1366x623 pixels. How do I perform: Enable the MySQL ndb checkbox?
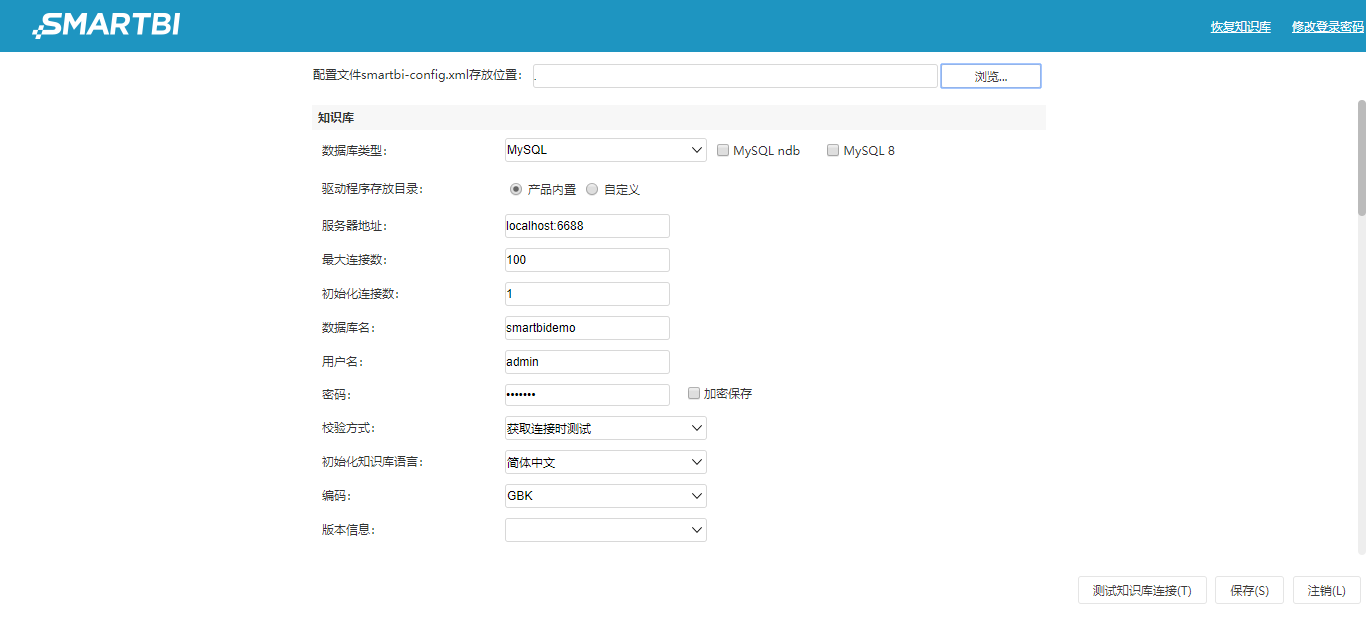(724, 151)
